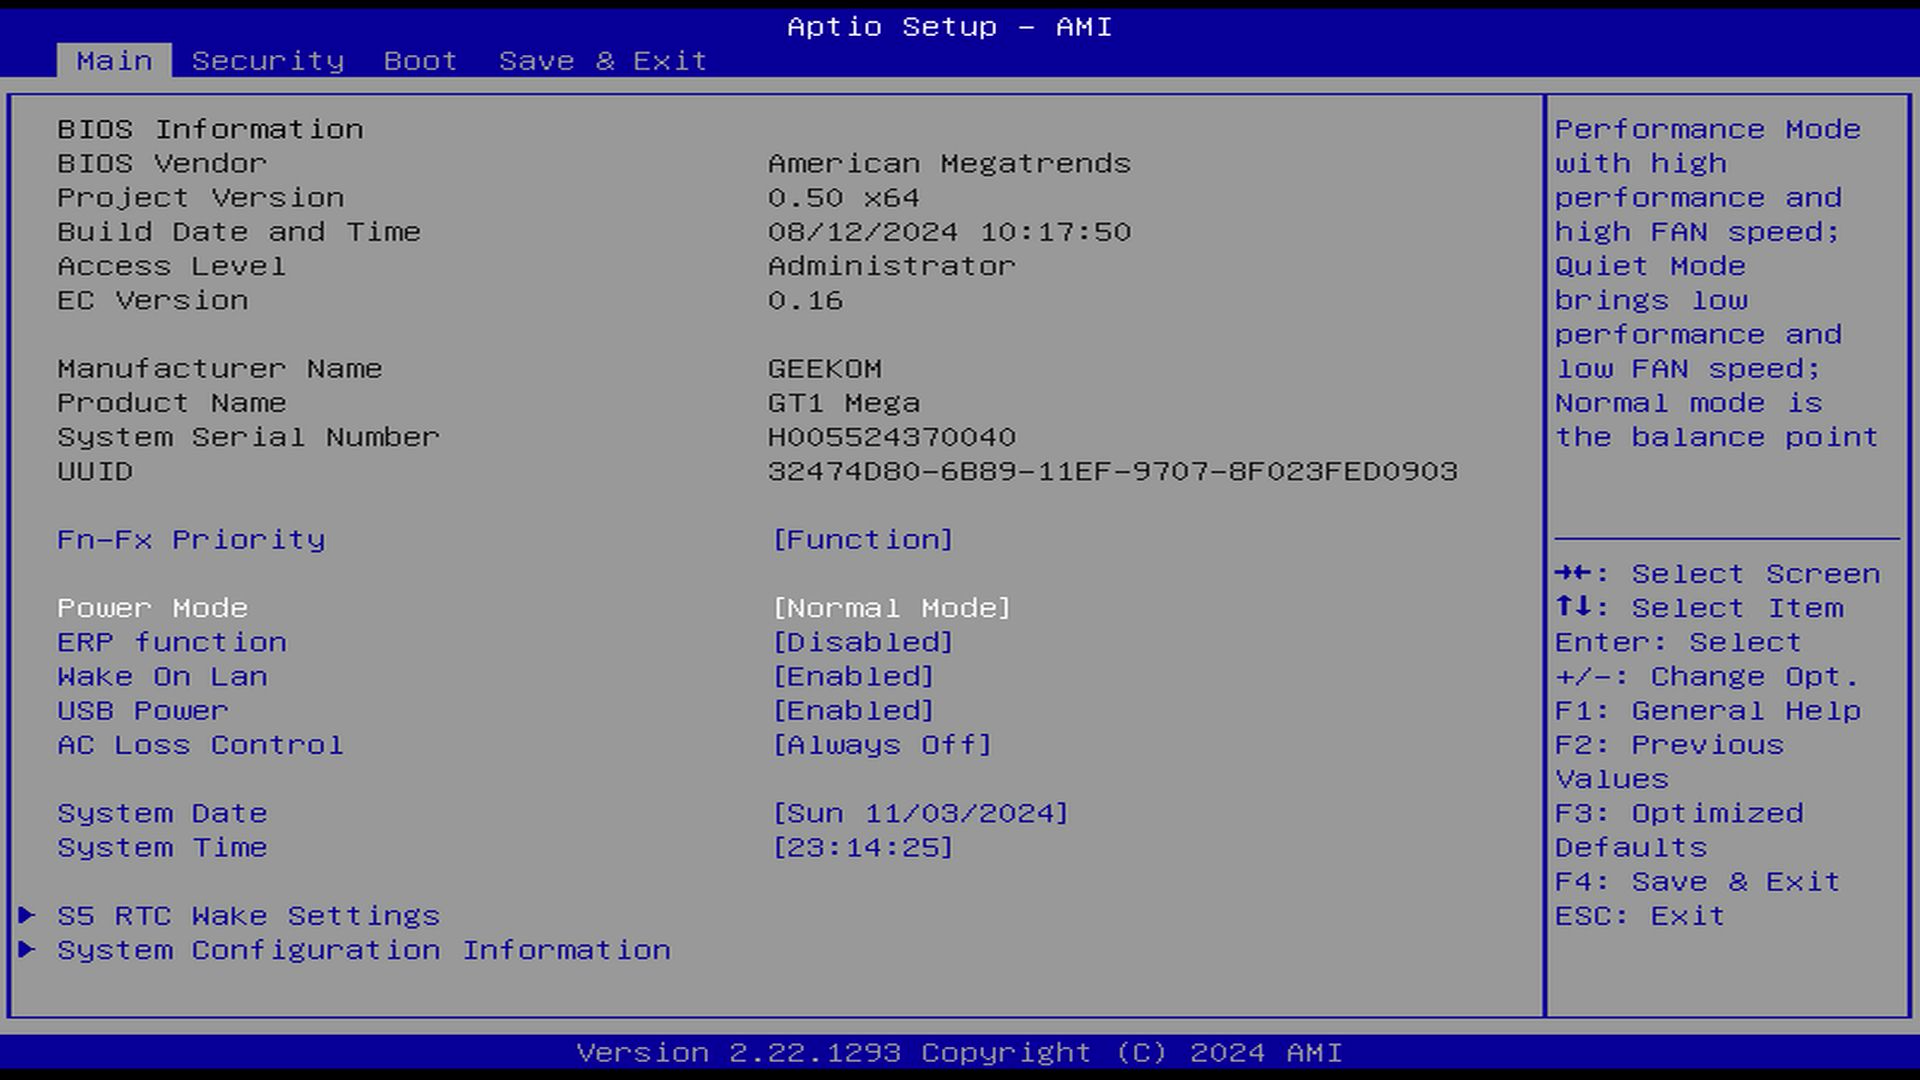The image size is (1920, 1080).
Task: Click the Product Name value GT1 Mega
Action: [844, 403]
